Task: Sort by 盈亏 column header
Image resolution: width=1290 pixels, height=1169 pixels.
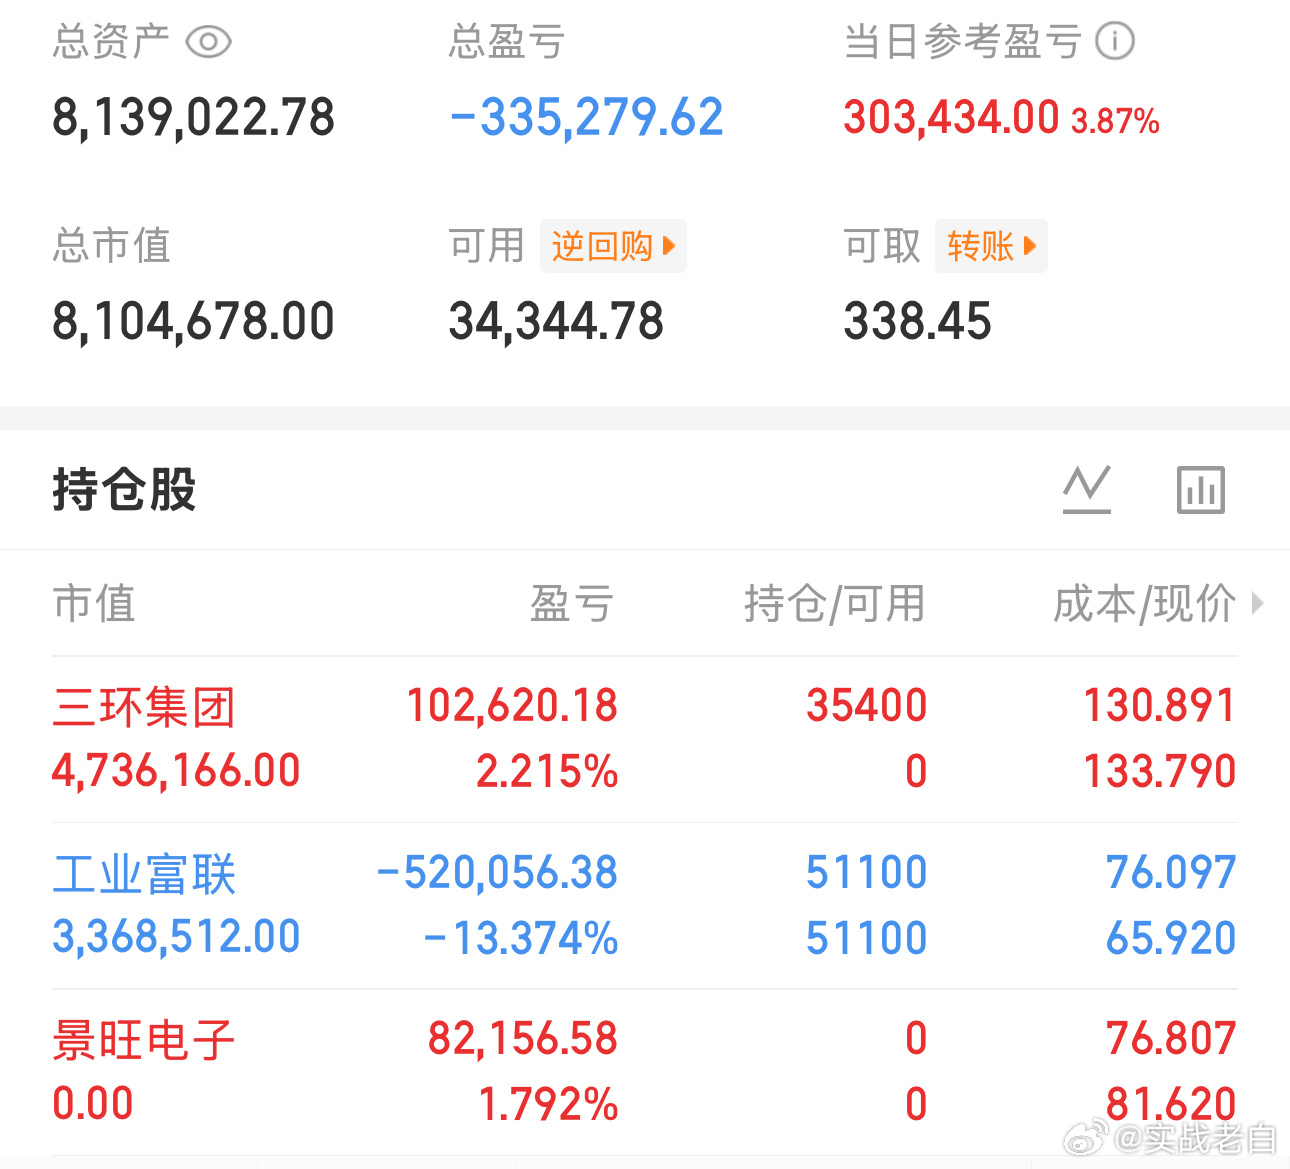Action: (571, 603)
